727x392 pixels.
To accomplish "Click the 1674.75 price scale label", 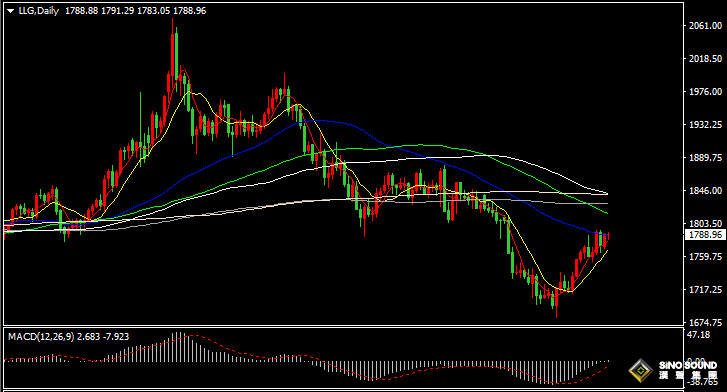I will [705, 322].
